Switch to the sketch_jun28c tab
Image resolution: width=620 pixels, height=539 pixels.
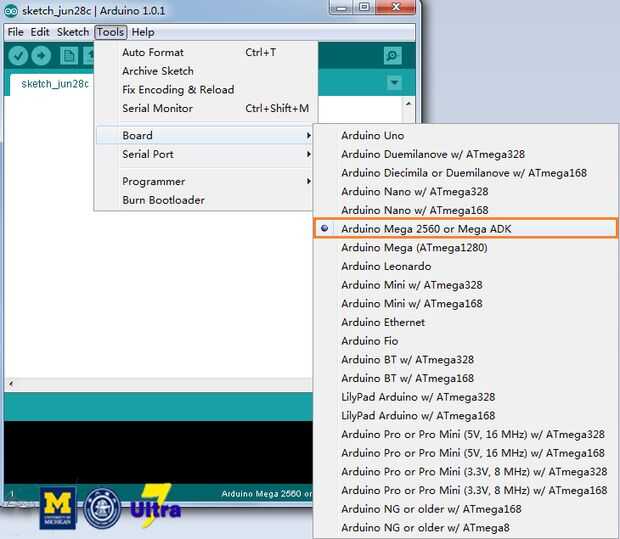[55, 84]
